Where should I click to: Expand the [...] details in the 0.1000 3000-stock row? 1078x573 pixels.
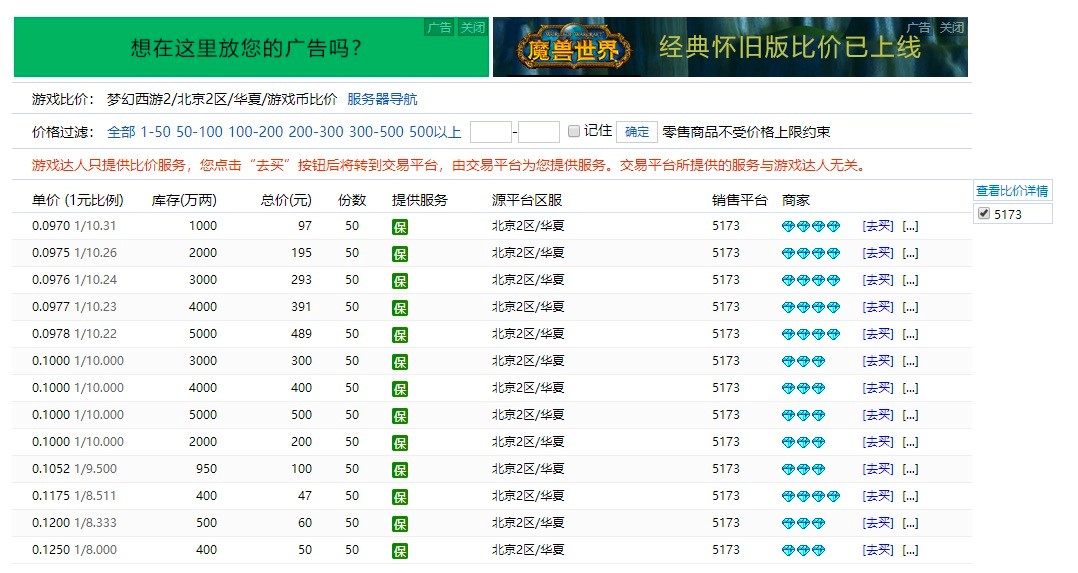pos(910,361)
